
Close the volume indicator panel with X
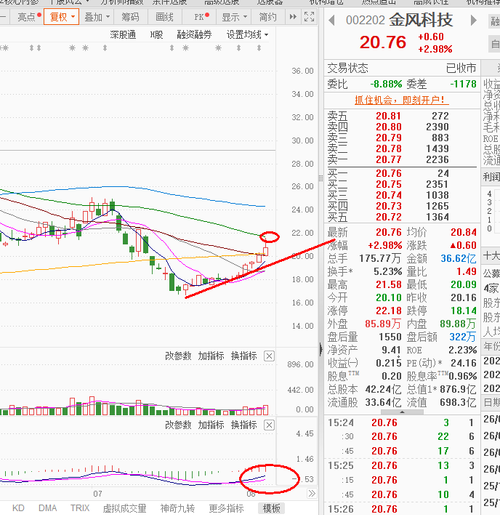269,356
